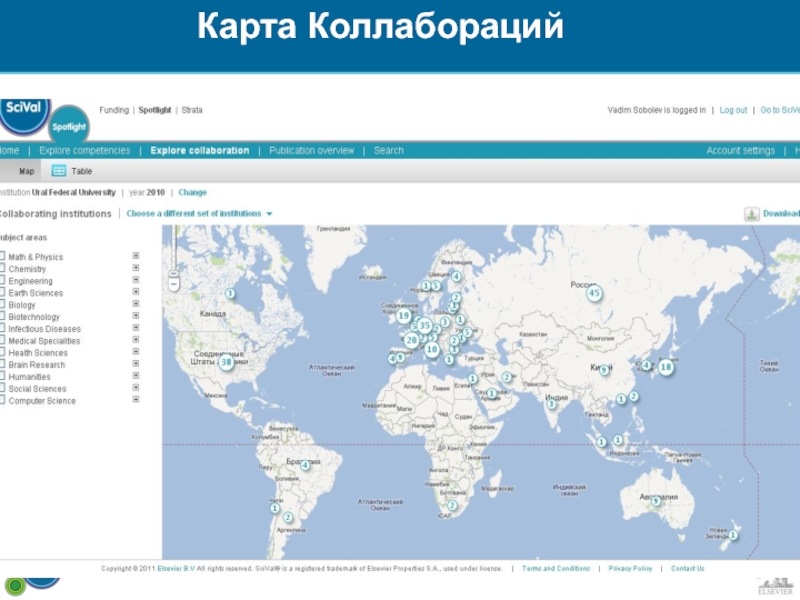Click the SciVal Spotlight logo
The image size is (800, 600).
[x=69, y=125]
